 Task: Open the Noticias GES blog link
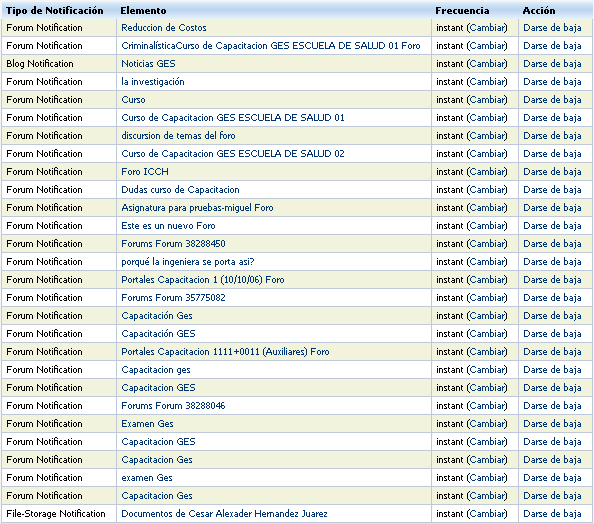pos(148,64)
